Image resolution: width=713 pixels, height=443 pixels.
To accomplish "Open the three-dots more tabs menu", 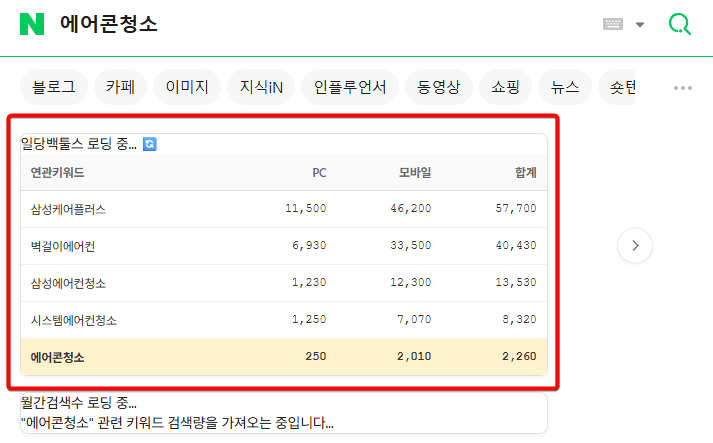I will [x=683, y=88].
